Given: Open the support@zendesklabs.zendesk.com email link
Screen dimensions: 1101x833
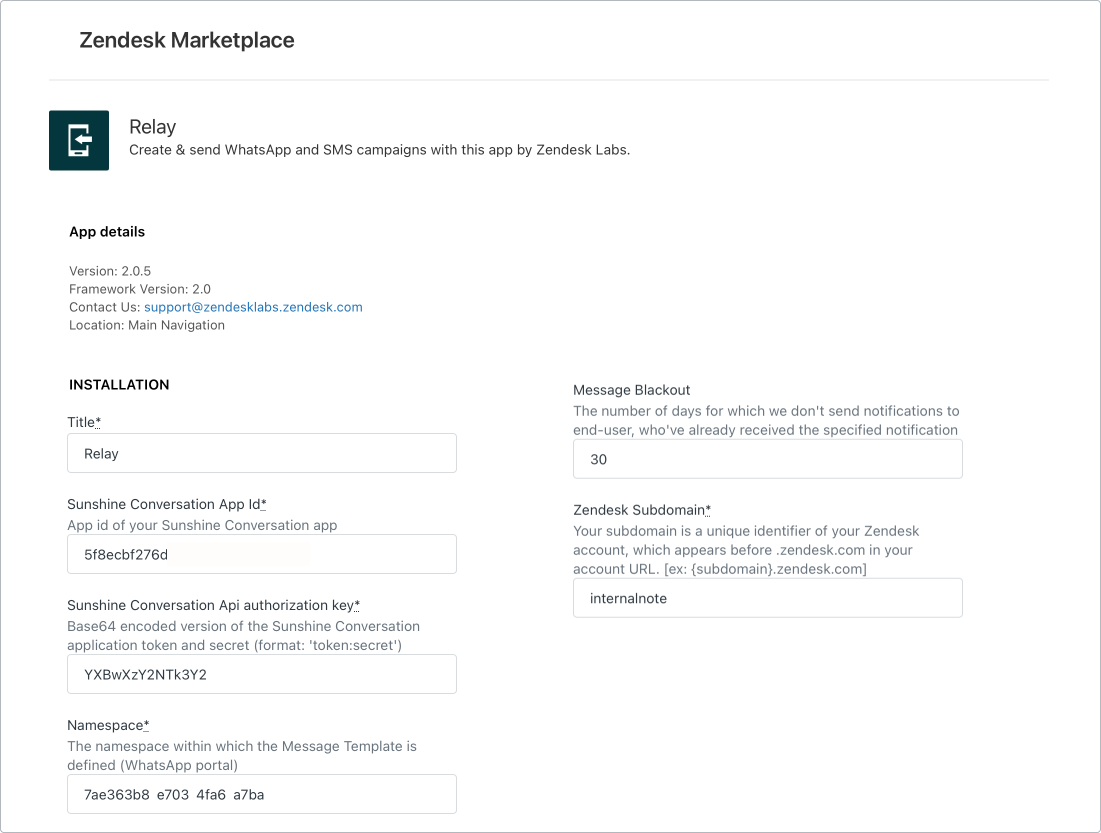Looking at the screenshot, I should 253,307.
